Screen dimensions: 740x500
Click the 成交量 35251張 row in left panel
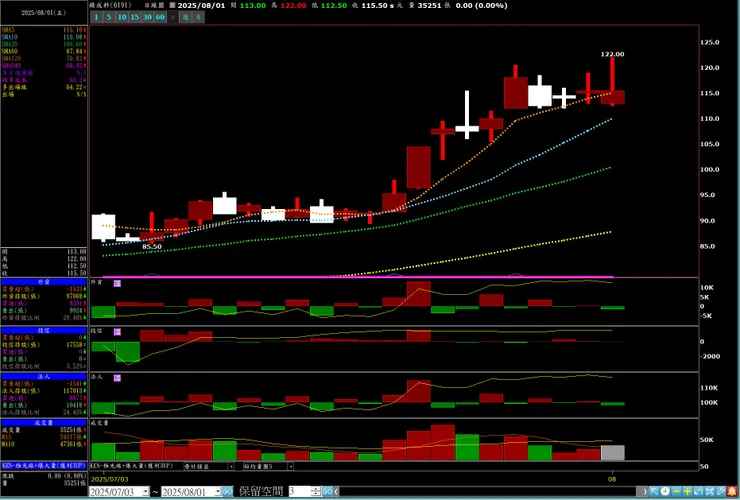coord(44,430)
